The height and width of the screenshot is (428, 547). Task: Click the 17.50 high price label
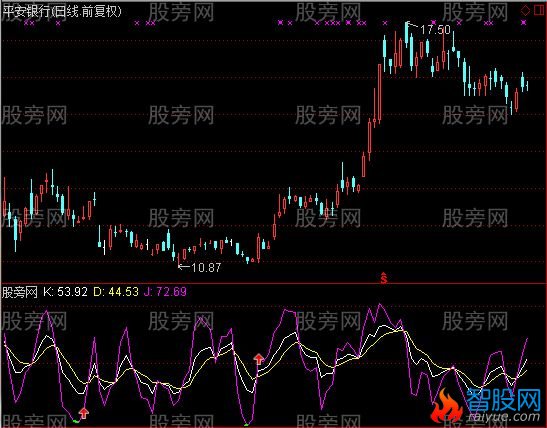click(x=435, y=30)
